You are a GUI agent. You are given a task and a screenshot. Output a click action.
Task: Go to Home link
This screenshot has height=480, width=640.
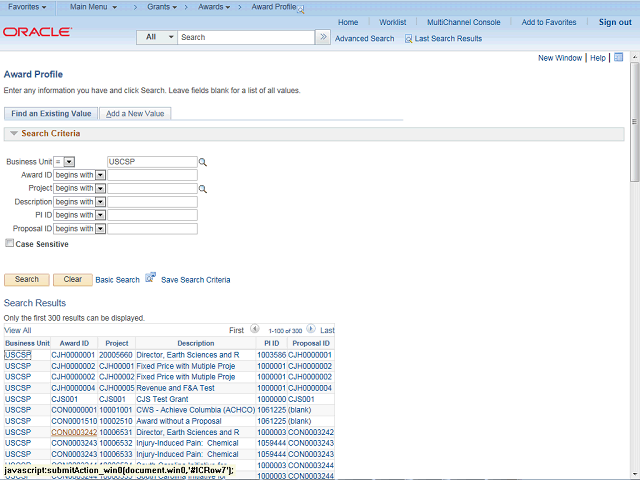[348, 22]
